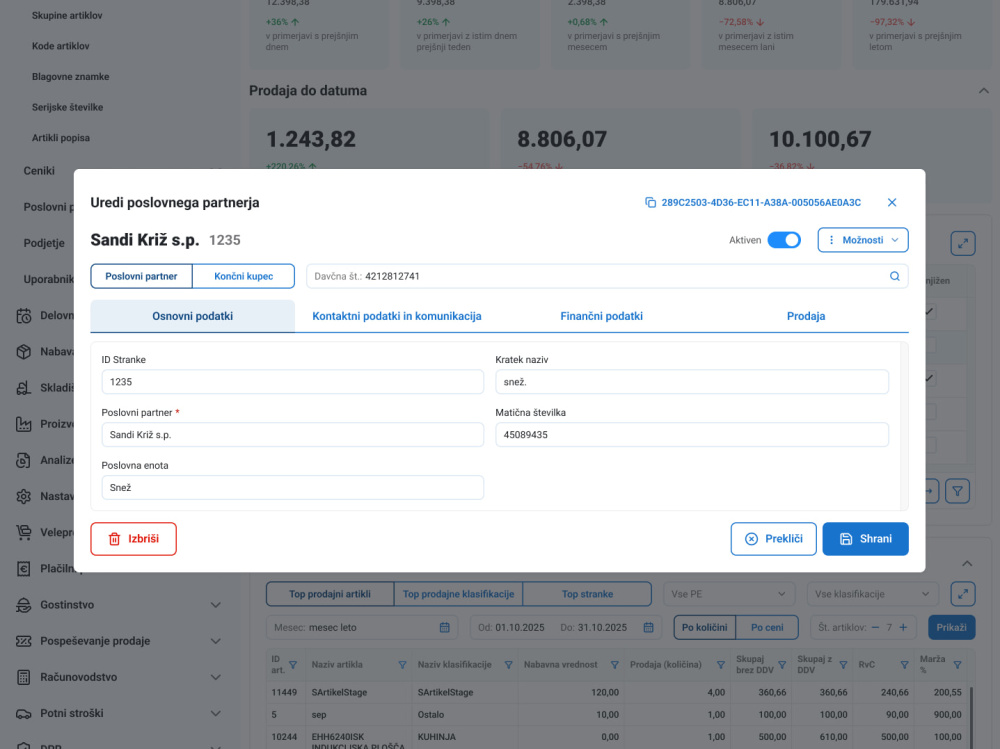
Task: Copy the partner GUID with the copy icon
Action: coord(650,202)
